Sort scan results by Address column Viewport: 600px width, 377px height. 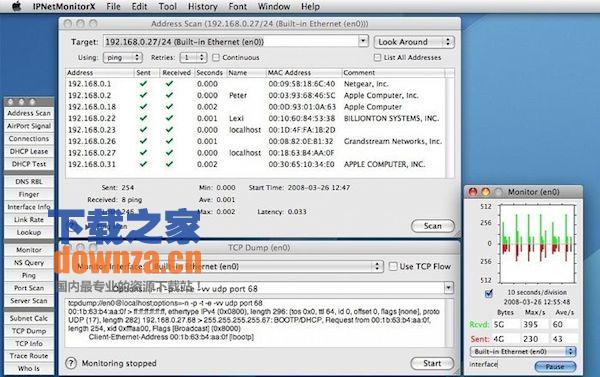tap(99, 73)
